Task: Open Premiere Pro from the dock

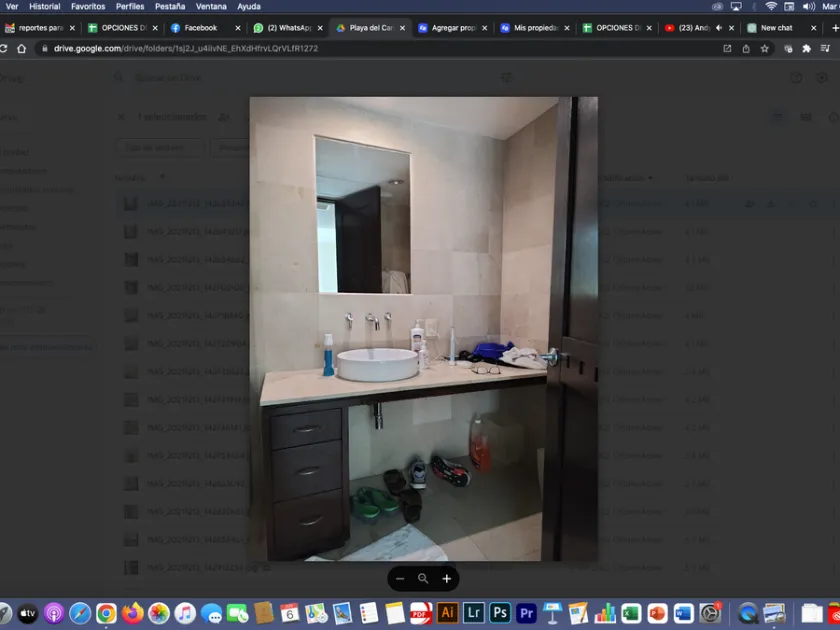Action: 526,613
